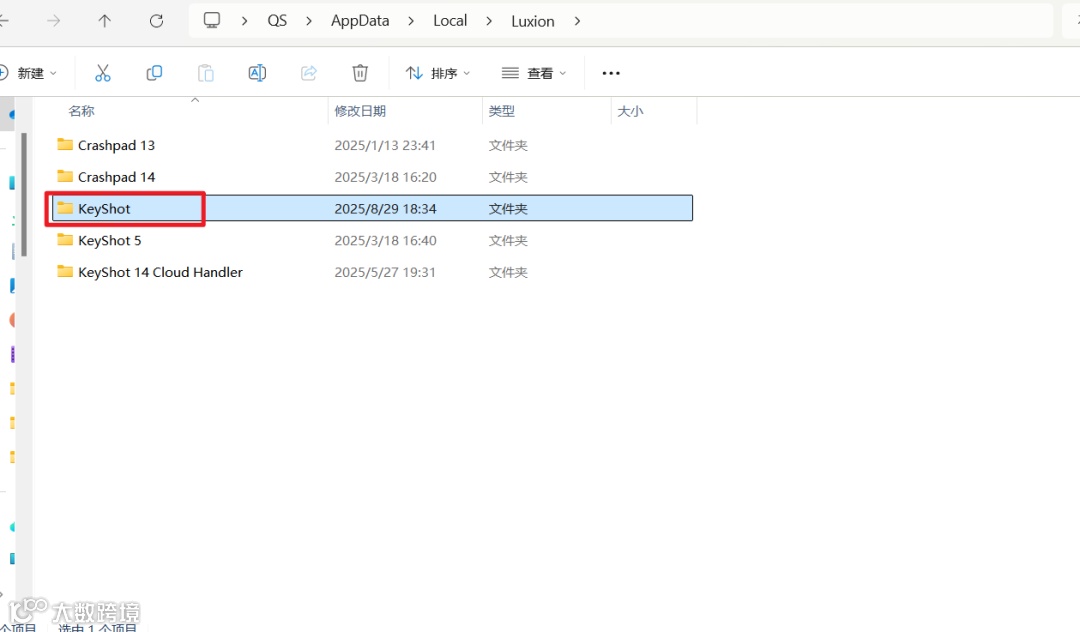Sort by 大小 column header
Image resolution: width=1080 pixels, height=632 pixels.
(630, 111)
